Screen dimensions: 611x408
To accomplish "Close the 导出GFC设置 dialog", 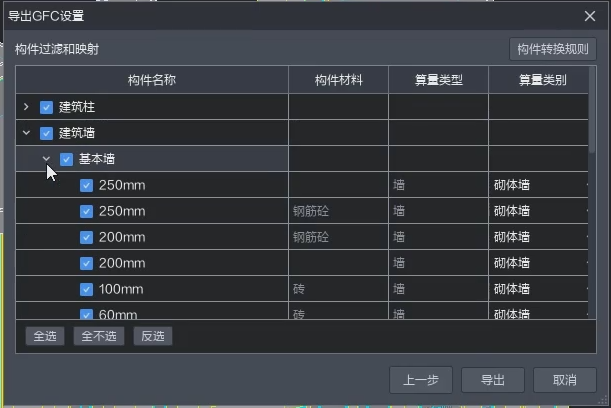I will tap(590, 16).
